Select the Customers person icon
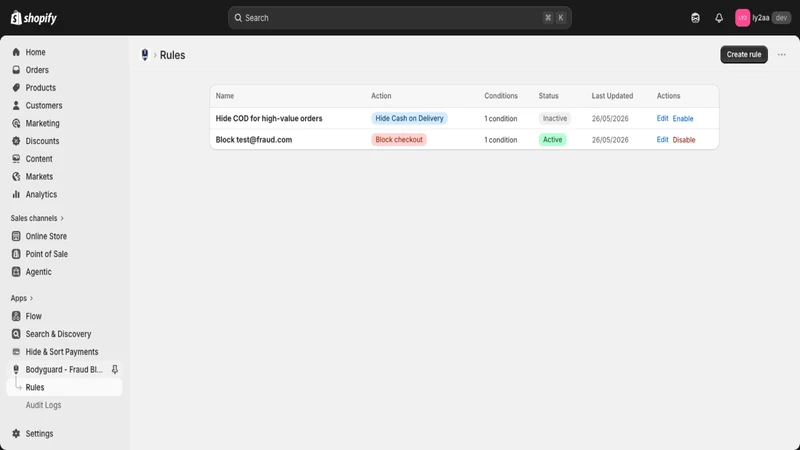800x450 pixels. pos(16,106)
